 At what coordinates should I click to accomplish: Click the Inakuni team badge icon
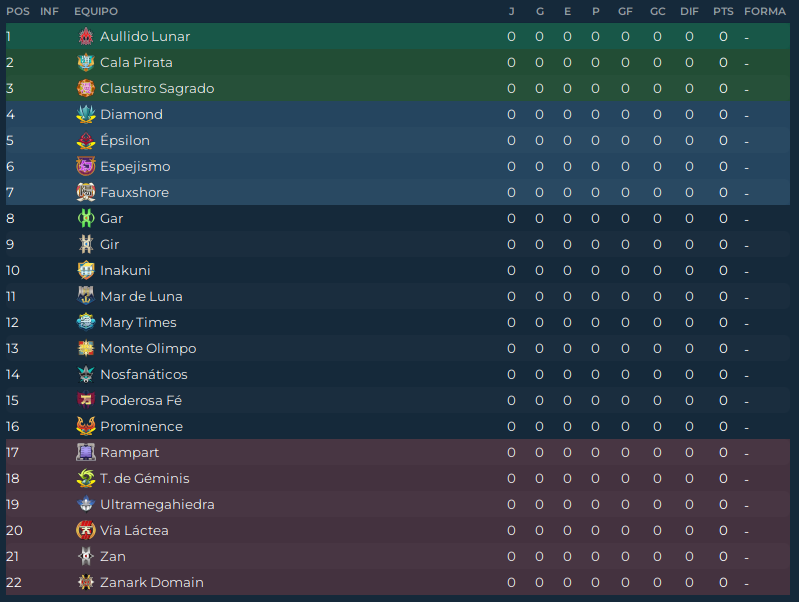pos(86,271)
